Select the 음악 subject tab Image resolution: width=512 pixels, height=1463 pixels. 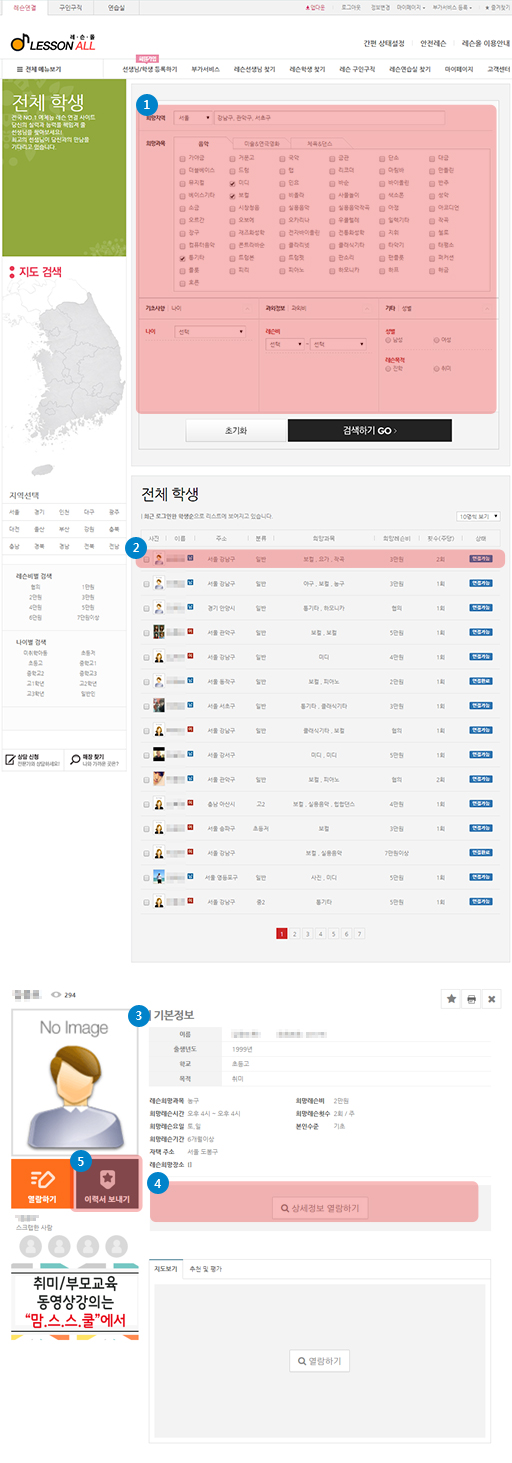coord(204,143)
